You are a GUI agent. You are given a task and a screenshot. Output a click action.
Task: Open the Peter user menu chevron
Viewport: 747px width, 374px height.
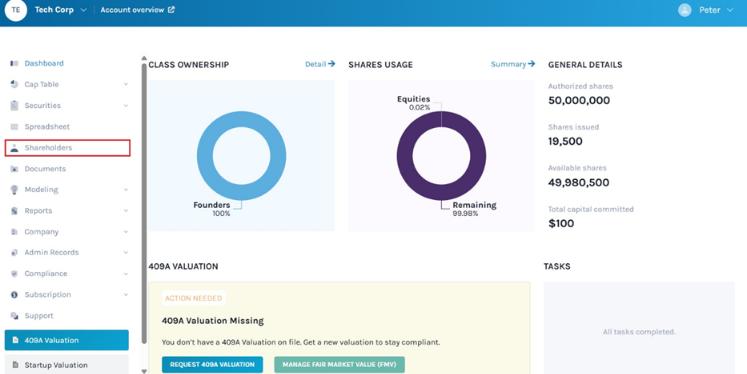pos(730,10)
